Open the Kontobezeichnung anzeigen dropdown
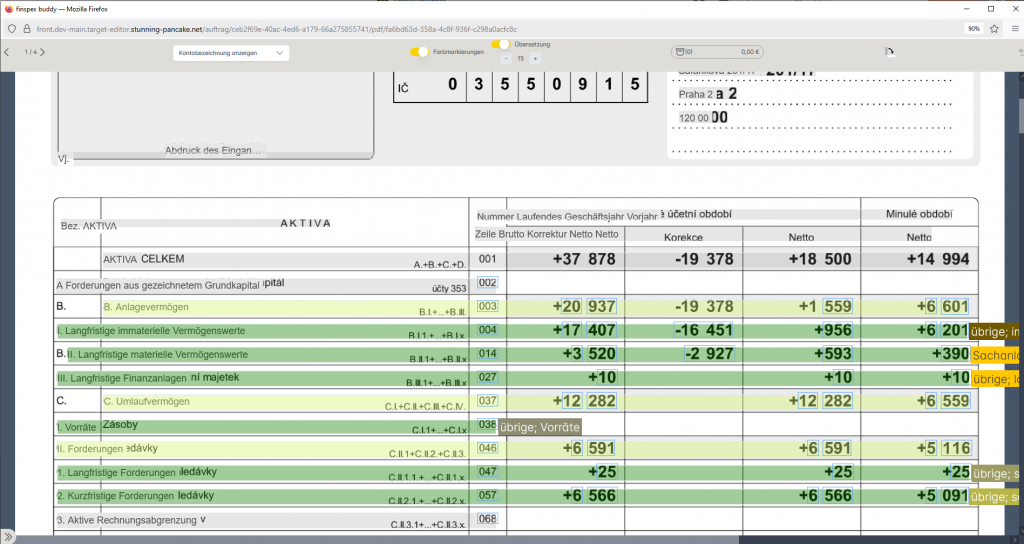Screen dimensions: 1024x544 click(x=231, y=53)
